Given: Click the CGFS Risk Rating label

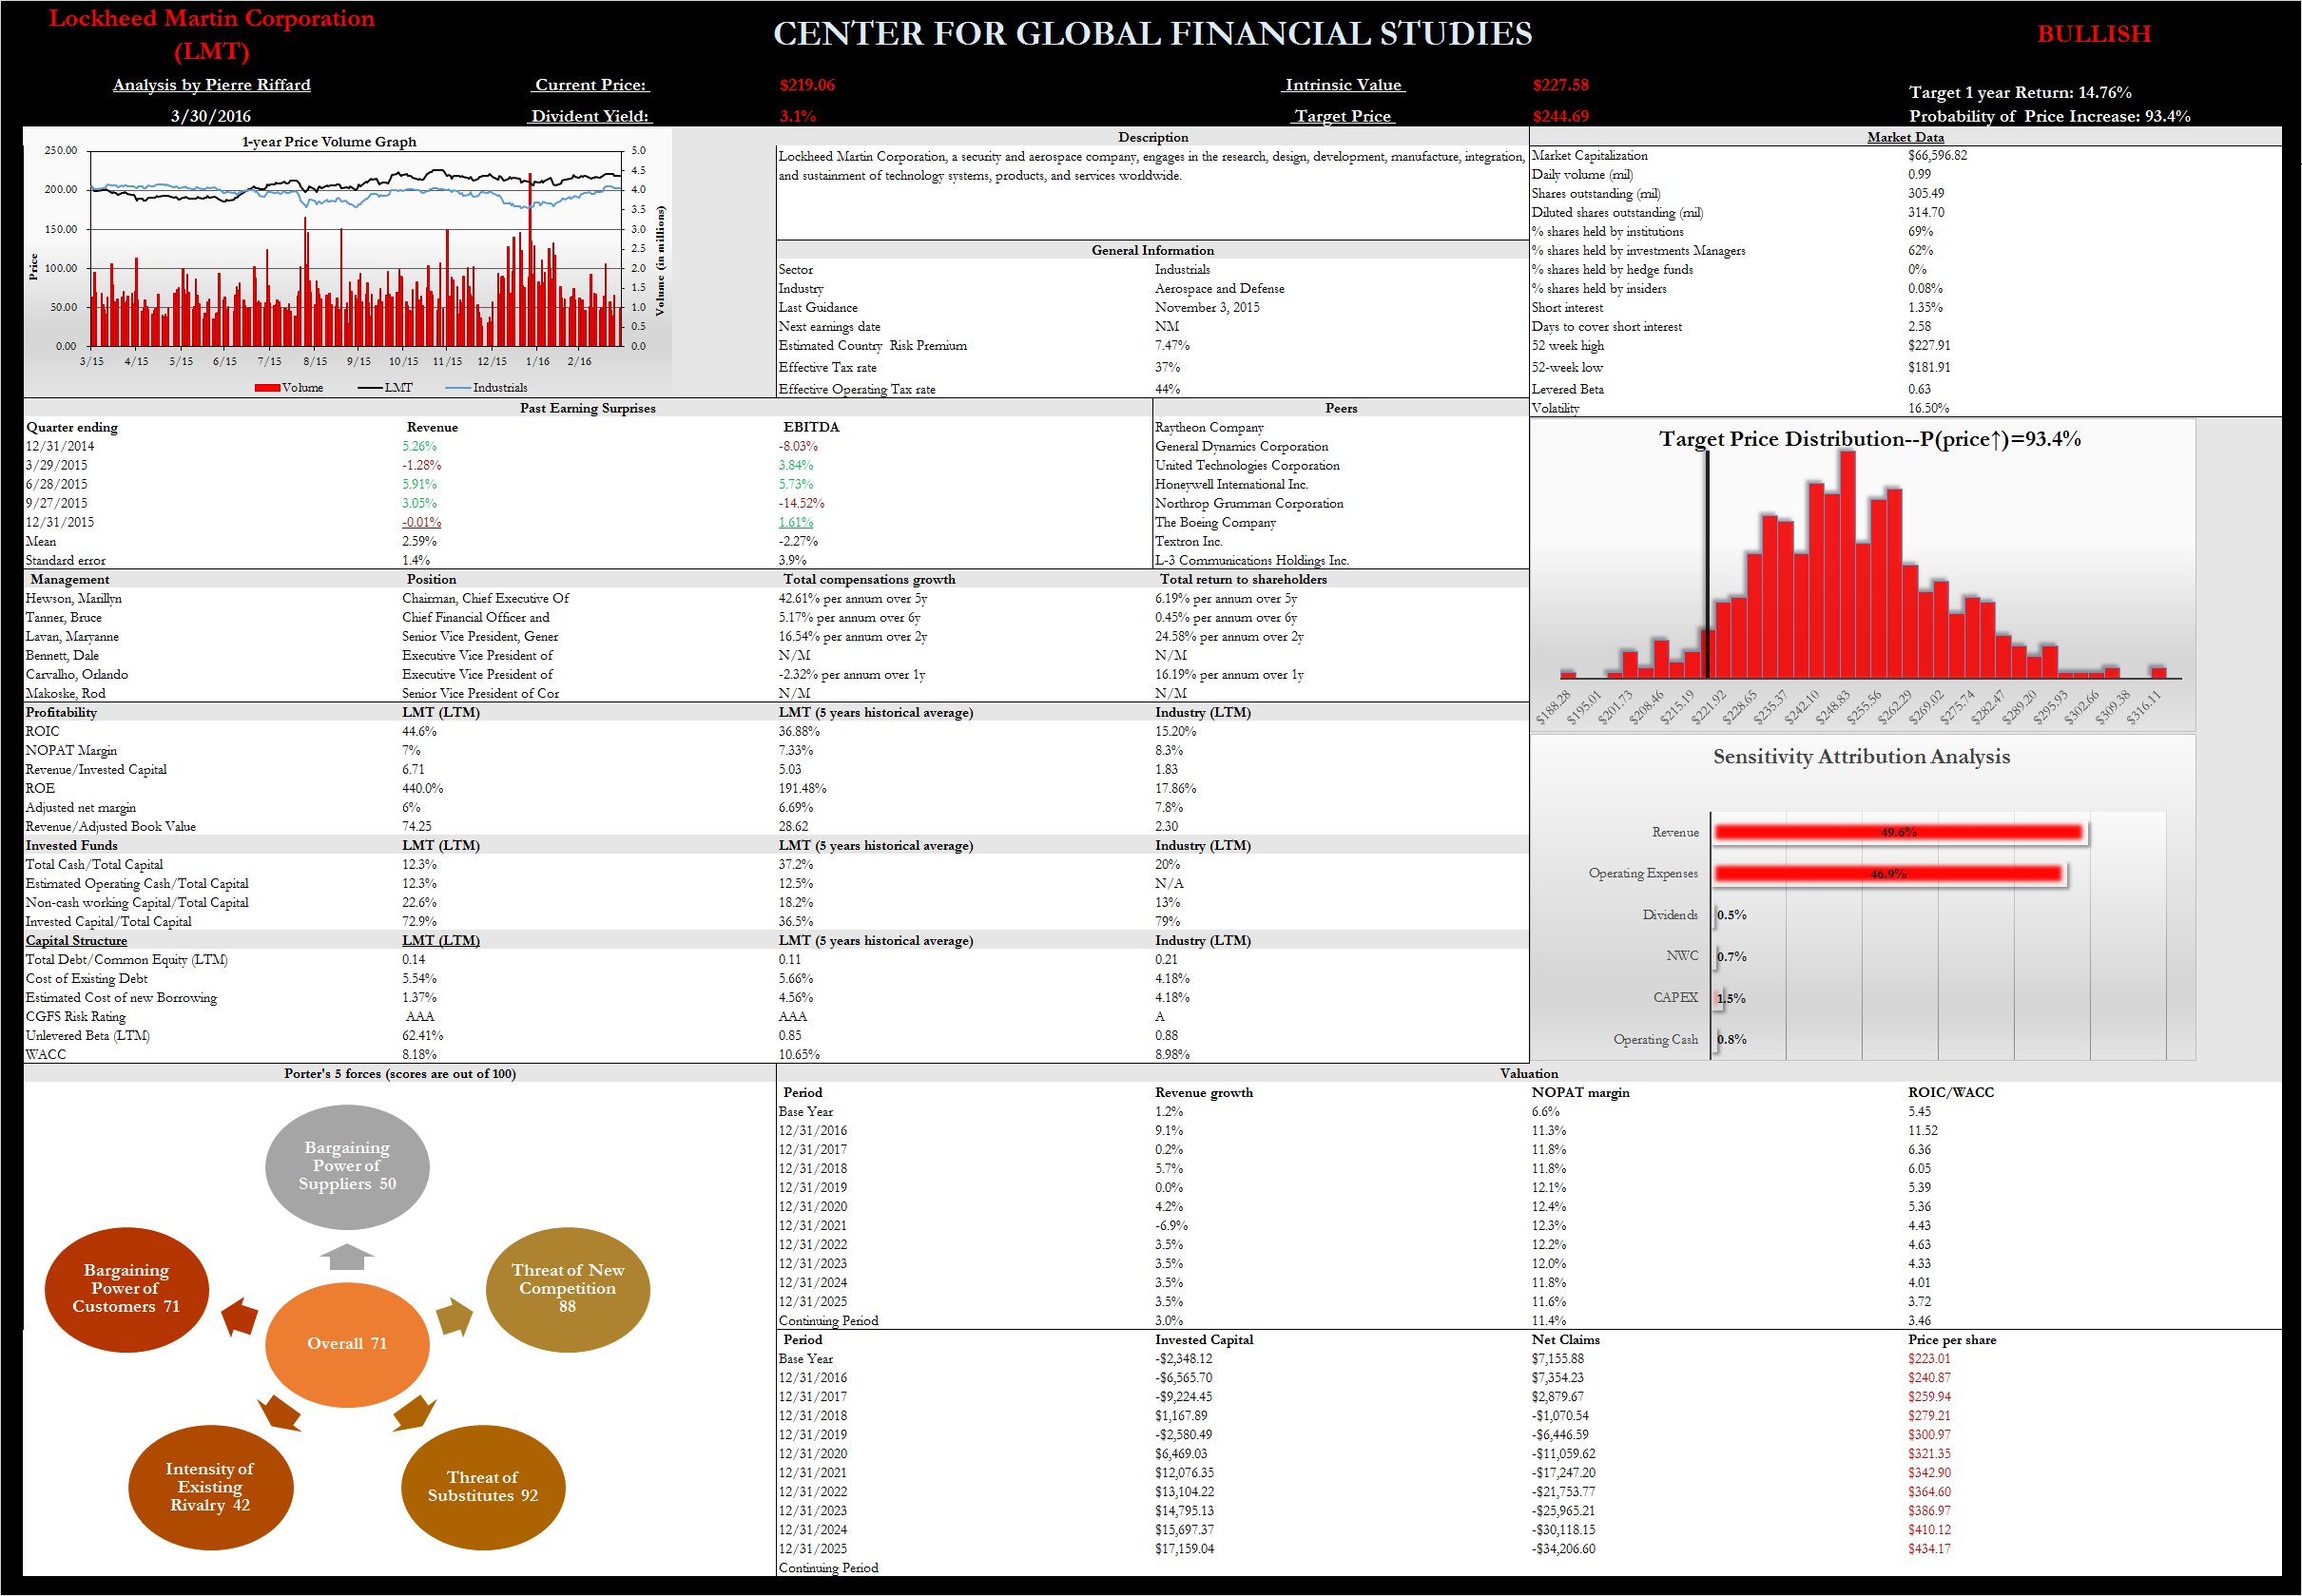Looking at the screenshot, I should point(76,1016).
